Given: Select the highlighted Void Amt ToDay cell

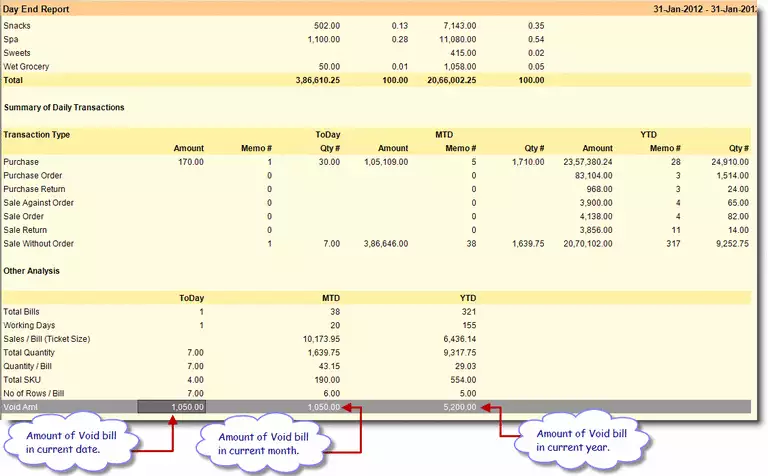Looking at the screenshot, I should [x=171, y=408].
